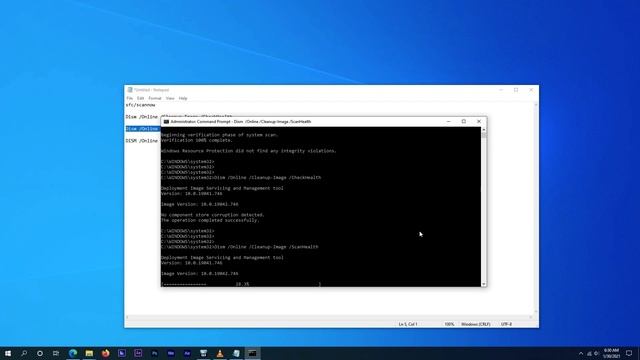This screenshot has width=640, height=360.
Task: Open taskbar Search magnifier
Action: pyautogui.click(x=24, y=353)
